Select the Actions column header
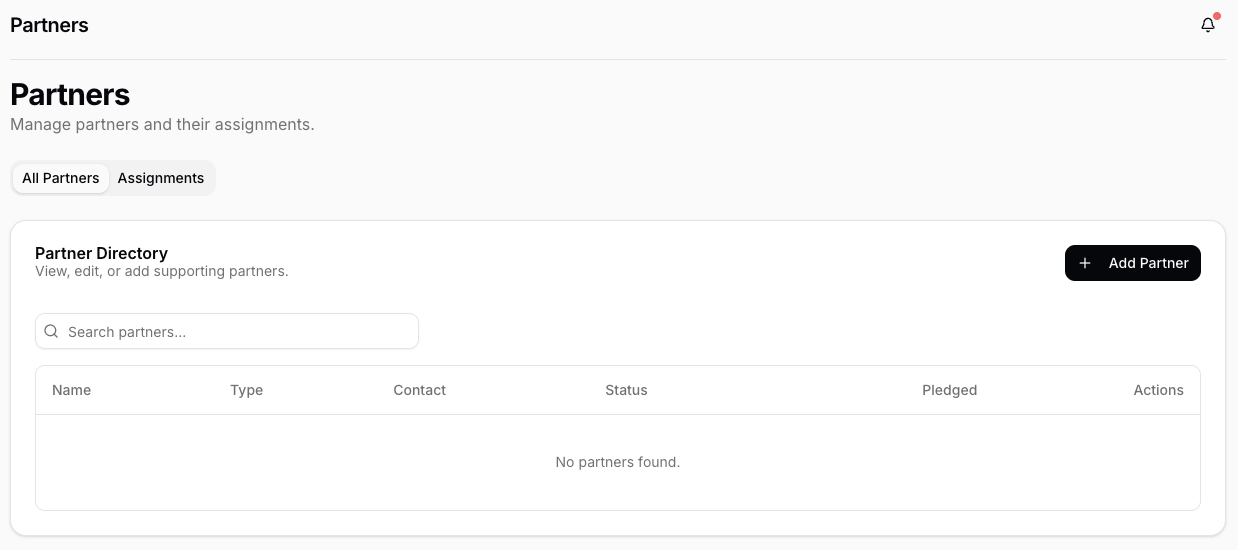The height and width of the screenshot is (550, 1238). 1158,390
